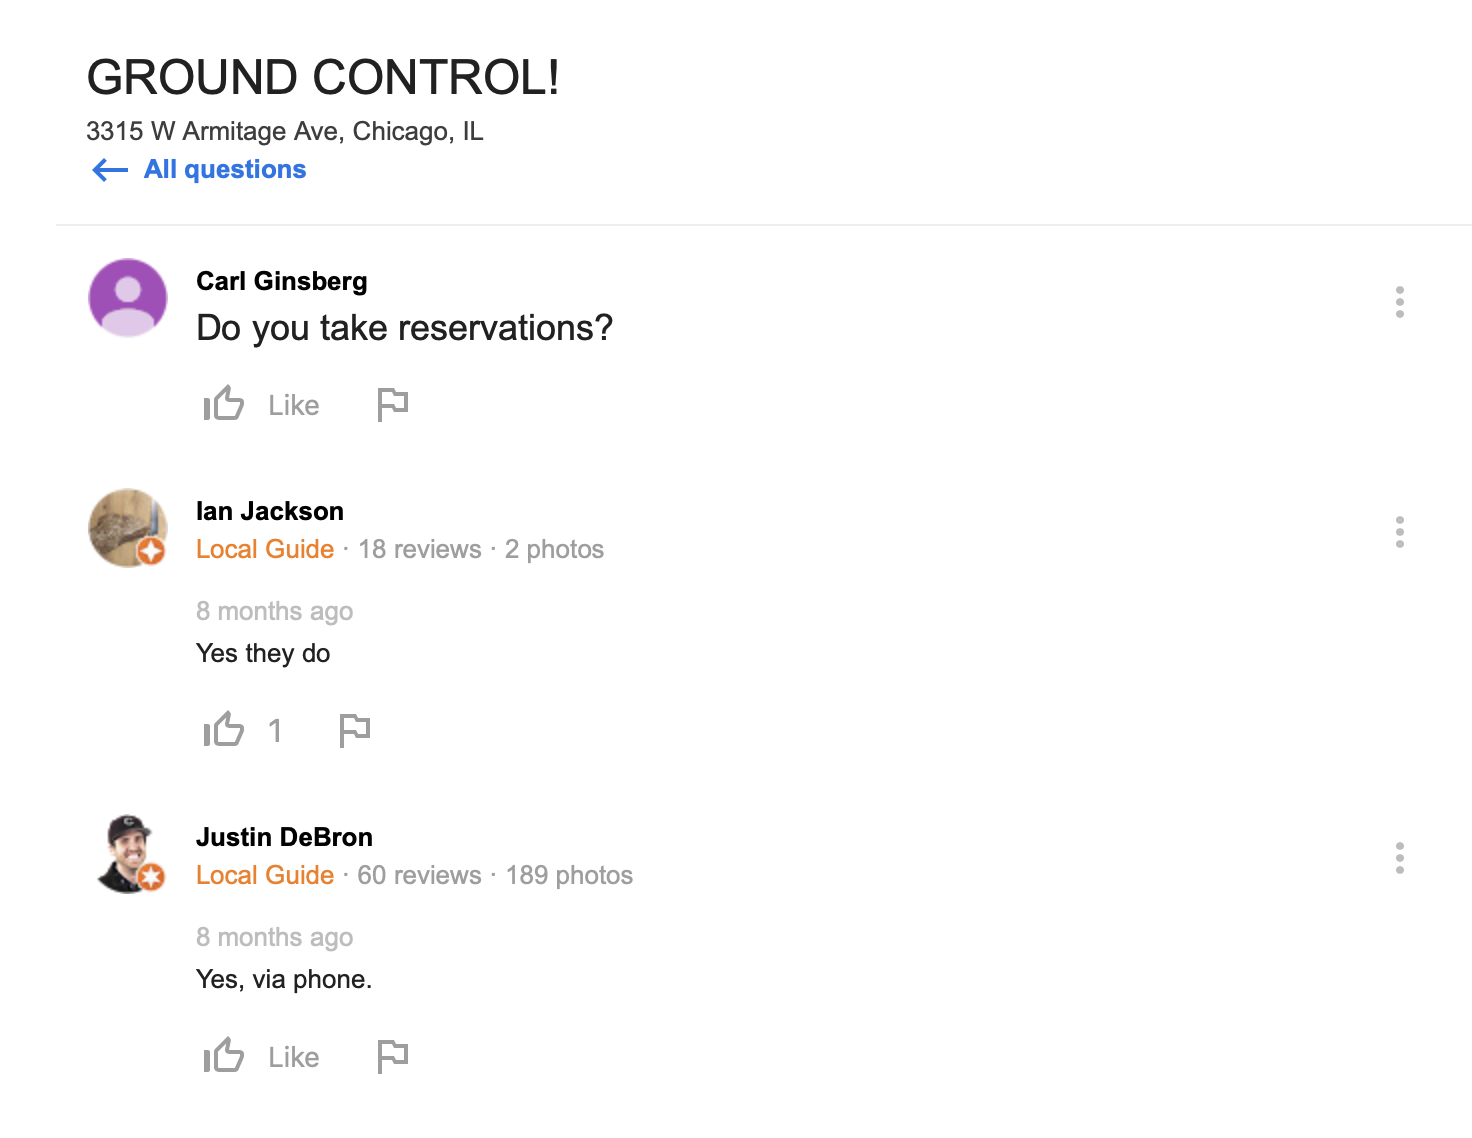The height and width of the screenshot is (1138, 1472).
Task: Click Local Guide label under Ian Jackson
Action: click(x=265, y=549)
